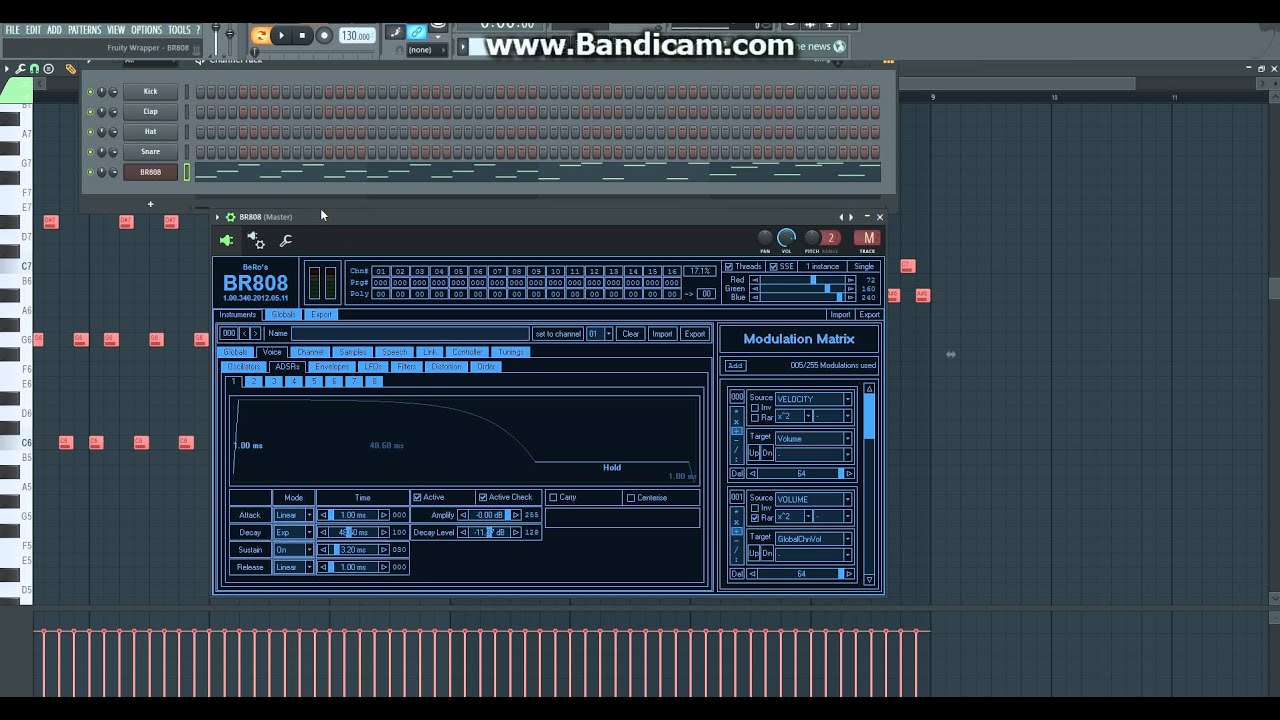
Task: Select the next instrument arrow
Action: coord(255,333)
